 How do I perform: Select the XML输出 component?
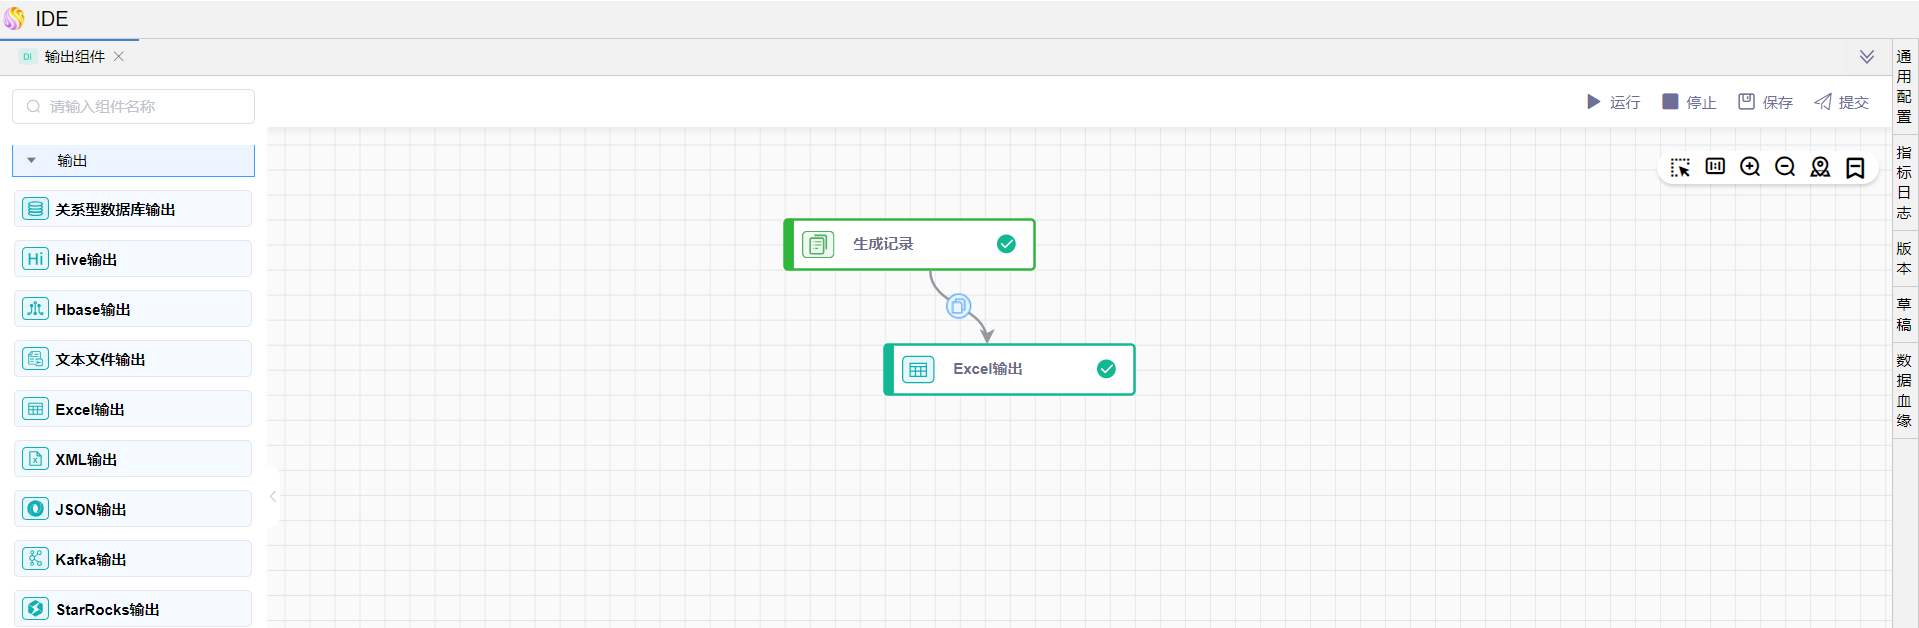(x=133, y=459)
